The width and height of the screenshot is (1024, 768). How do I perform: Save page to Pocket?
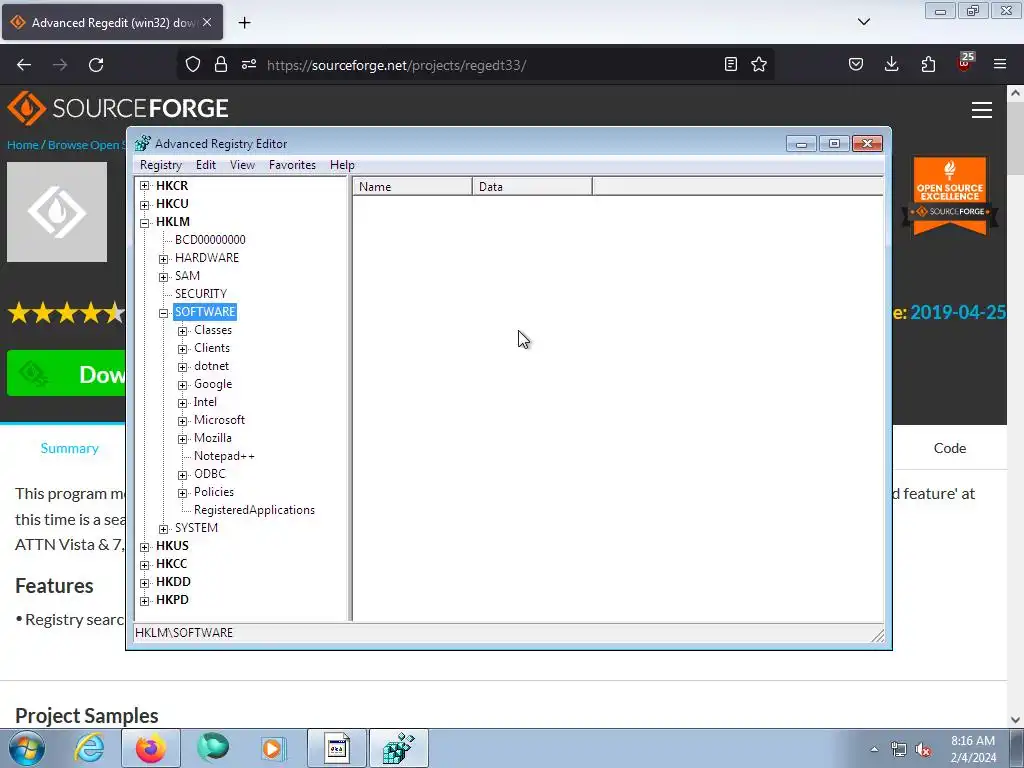coord(856,64)
